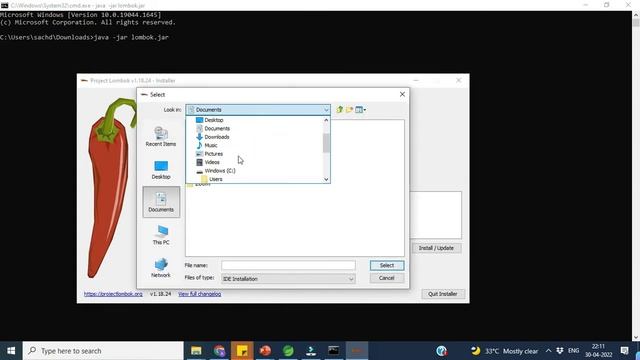The image size is (640, 360).
Task: Open File Explorer from taskbar
Action: pyautogui.click(x=196, y=351)
